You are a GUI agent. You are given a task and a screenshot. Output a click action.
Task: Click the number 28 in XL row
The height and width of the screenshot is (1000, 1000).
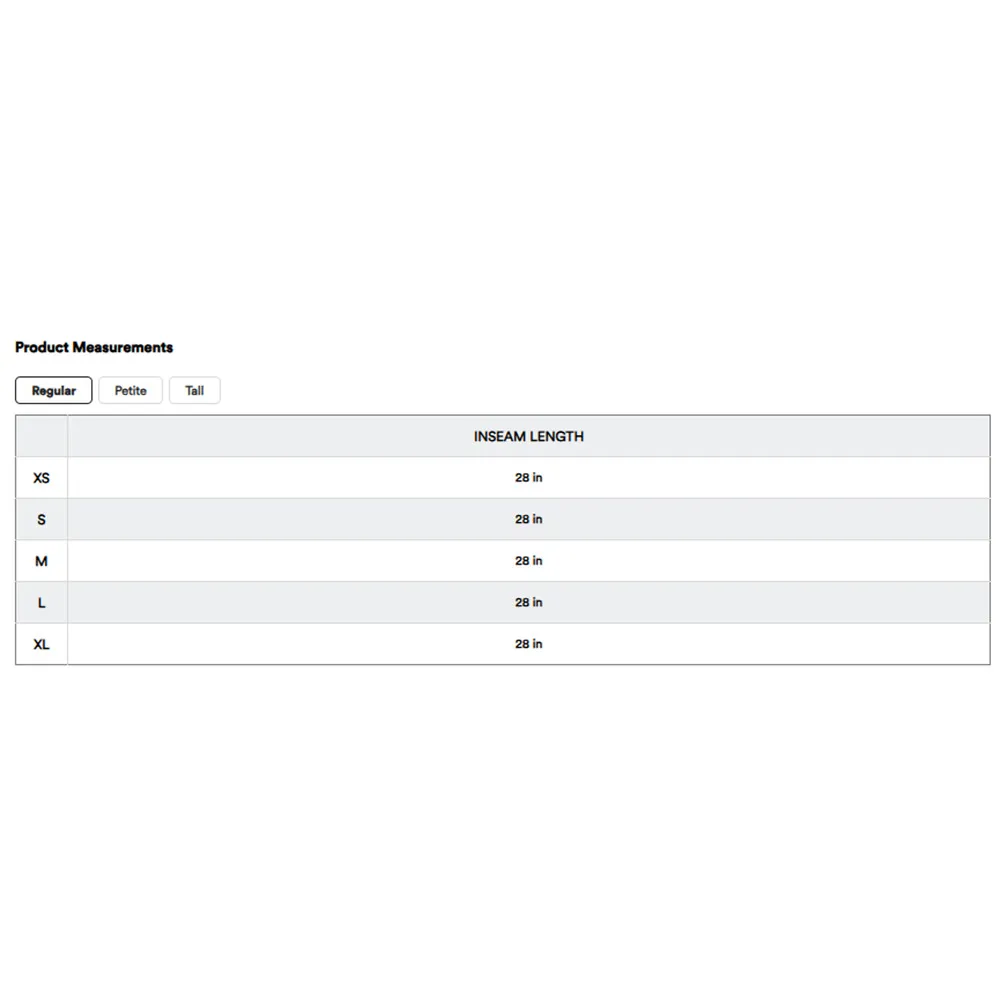522,644
